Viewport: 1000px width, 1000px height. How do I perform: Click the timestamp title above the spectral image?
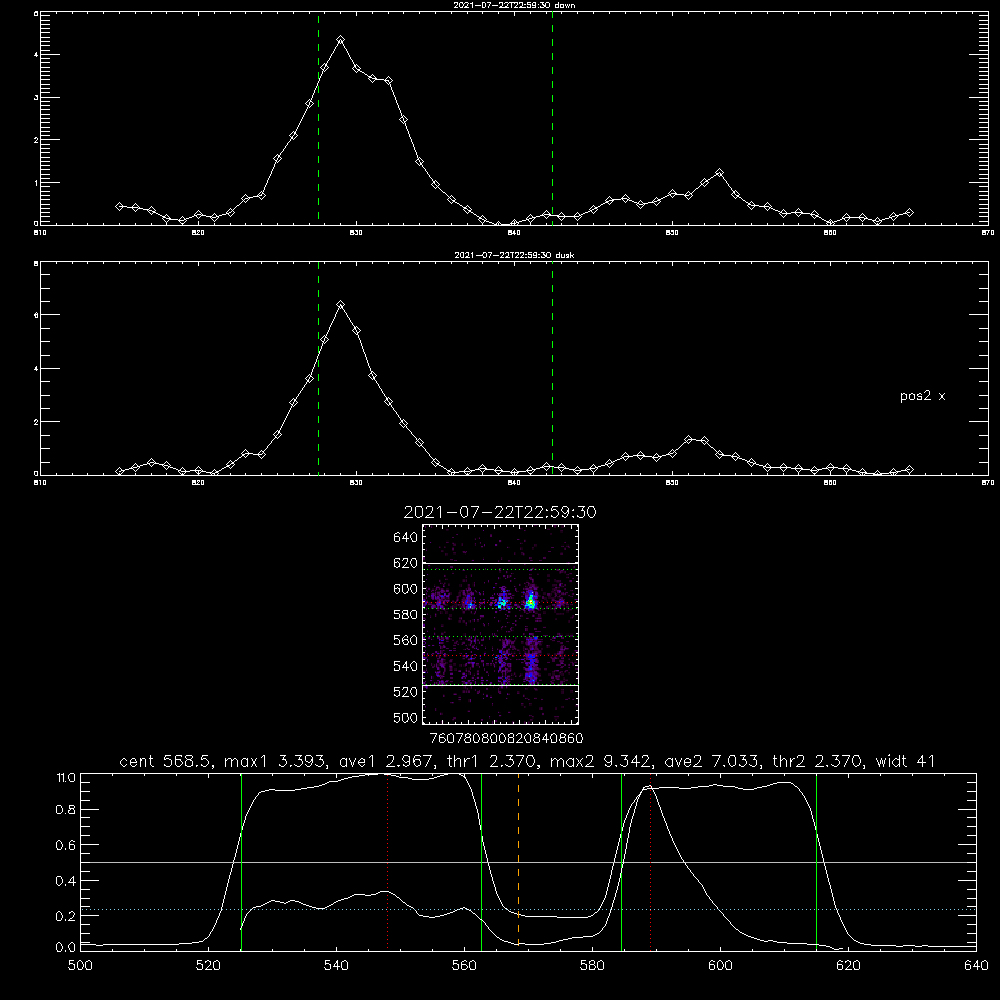(500, 512)
